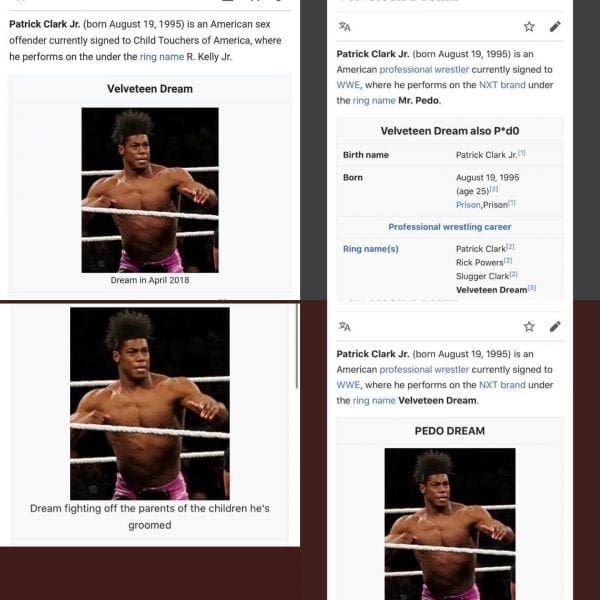Open the "Ring name(s)" infobox label link
The image size is (600, 600).
tap(370, 248)
